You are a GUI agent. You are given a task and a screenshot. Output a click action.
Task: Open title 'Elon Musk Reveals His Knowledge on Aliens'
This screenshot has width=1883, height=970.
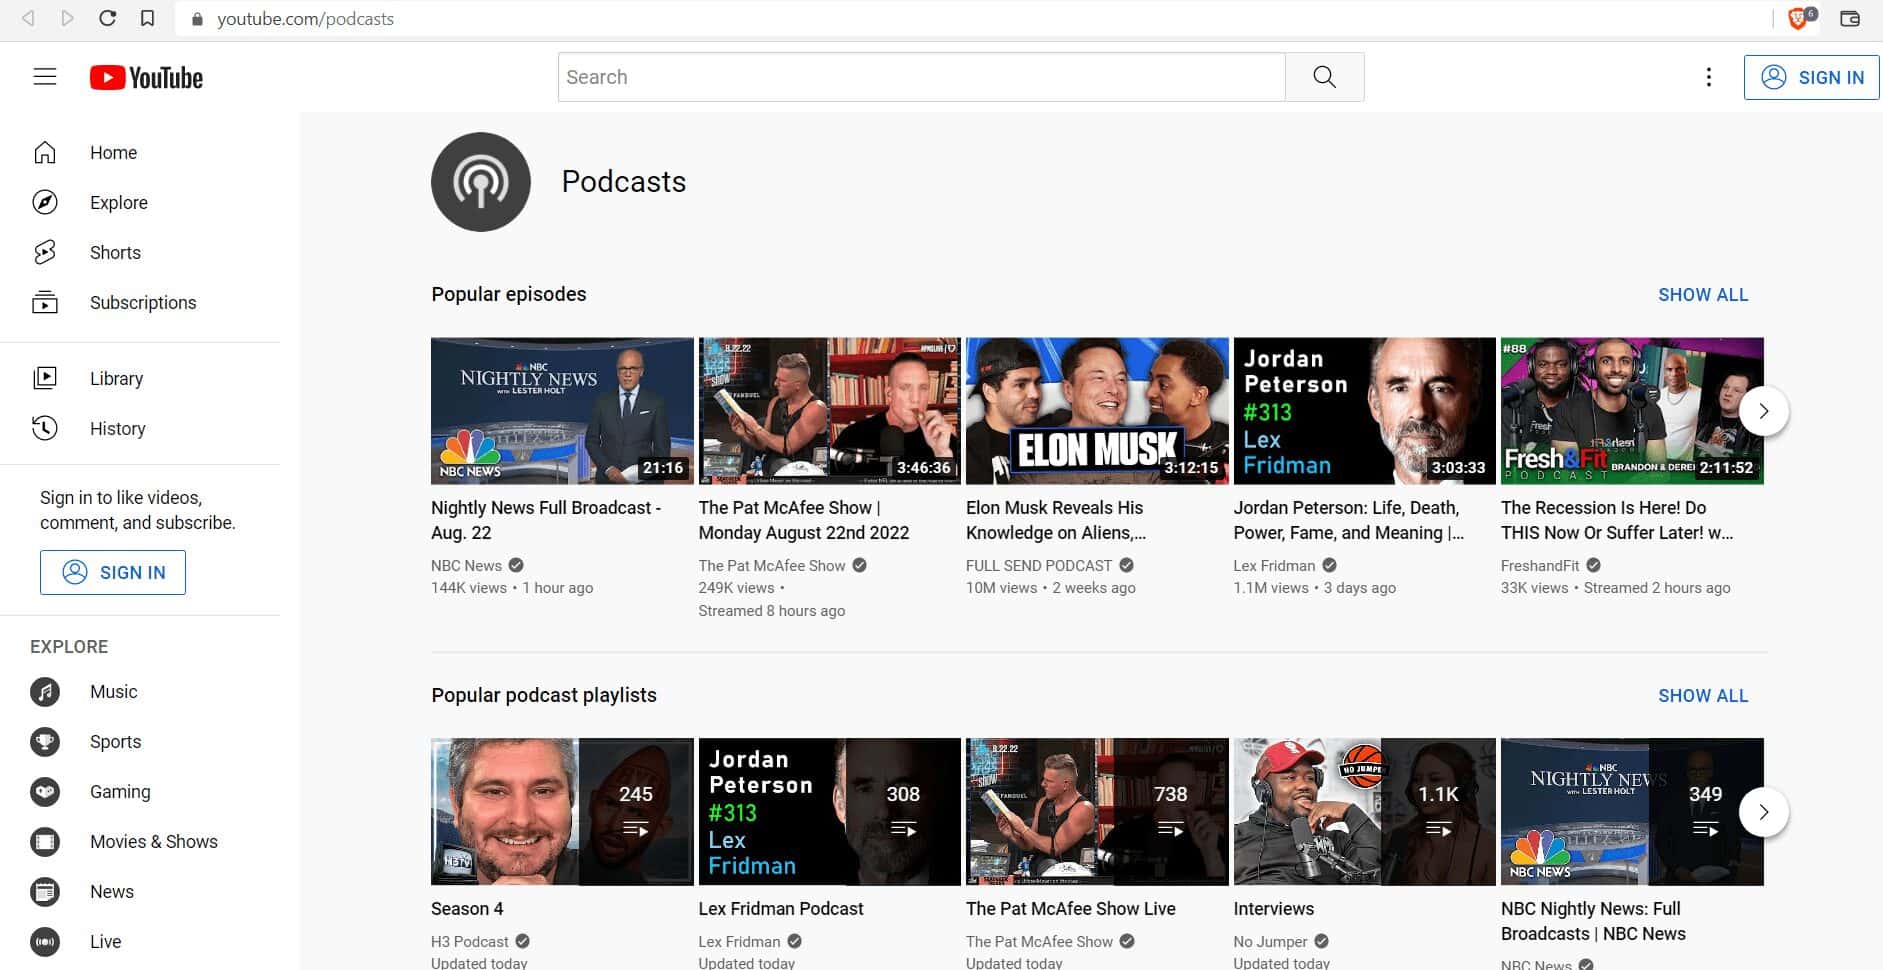[1056, 520]
